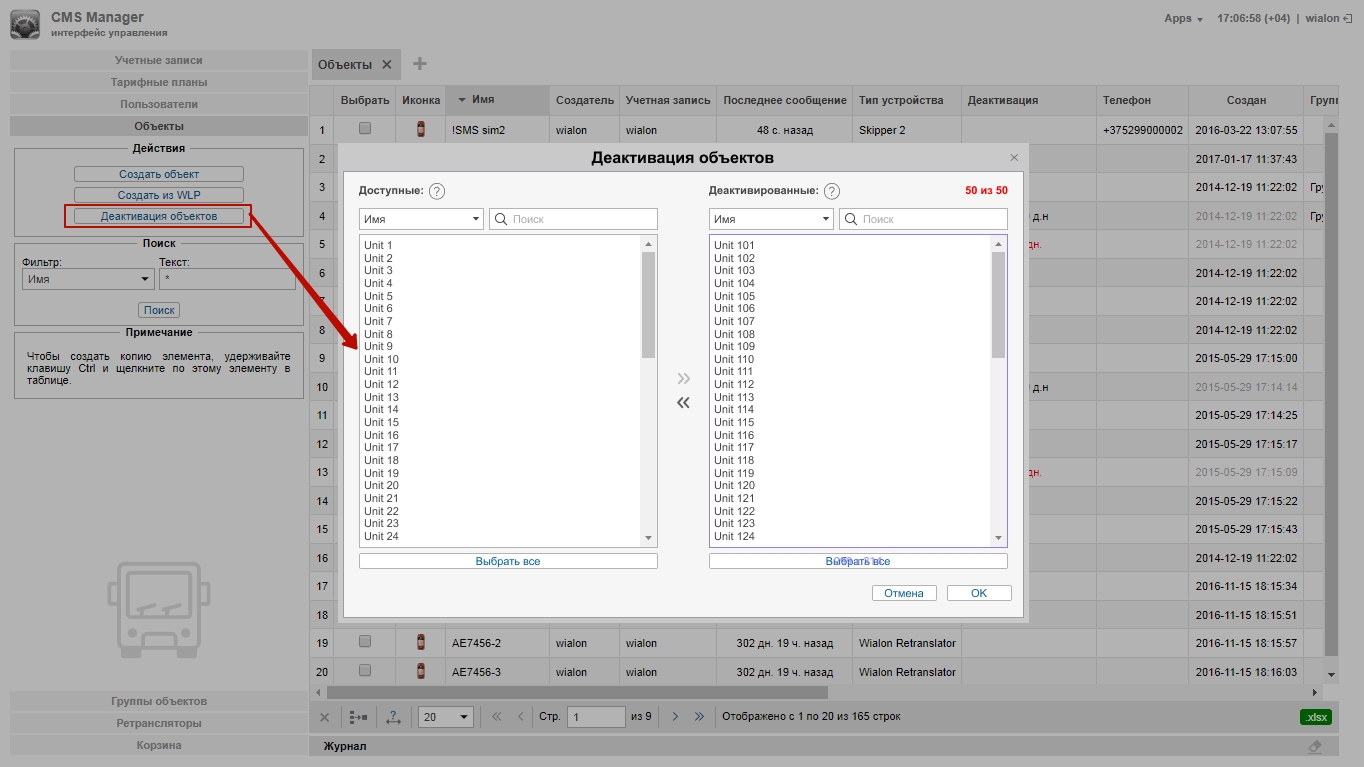Go to next page using single arrow
Image resolution: width=1364 pixels, height=767 pixels.
pos(675,717)
